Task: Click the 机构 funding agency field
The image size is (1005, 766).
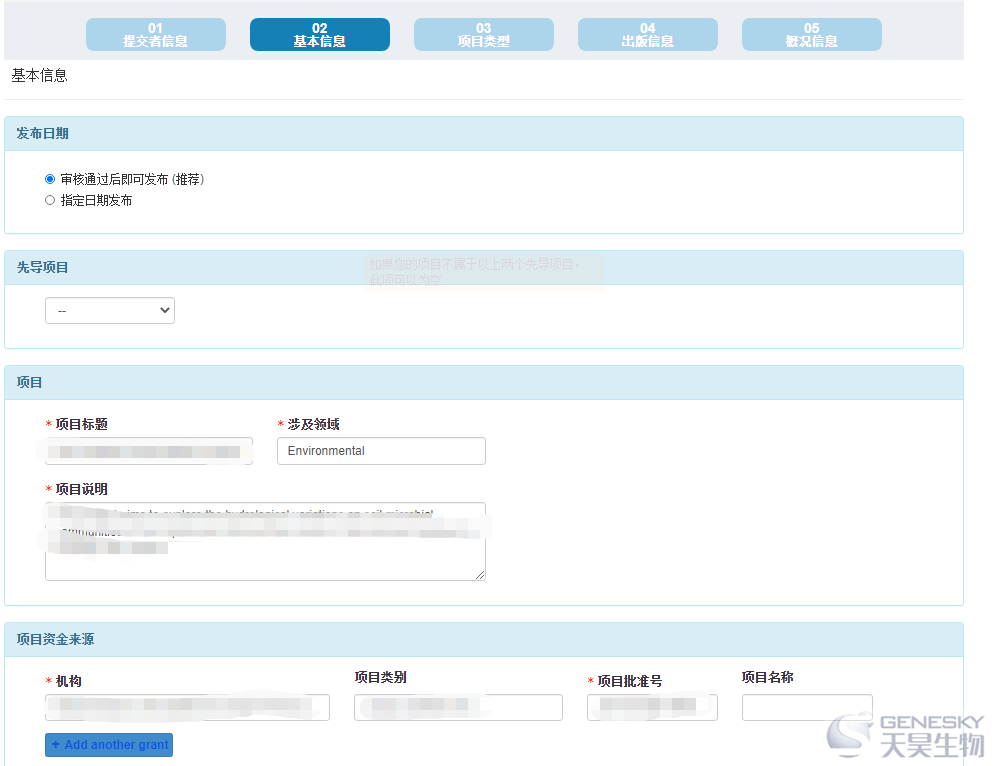Action: [x=187, y=708]
